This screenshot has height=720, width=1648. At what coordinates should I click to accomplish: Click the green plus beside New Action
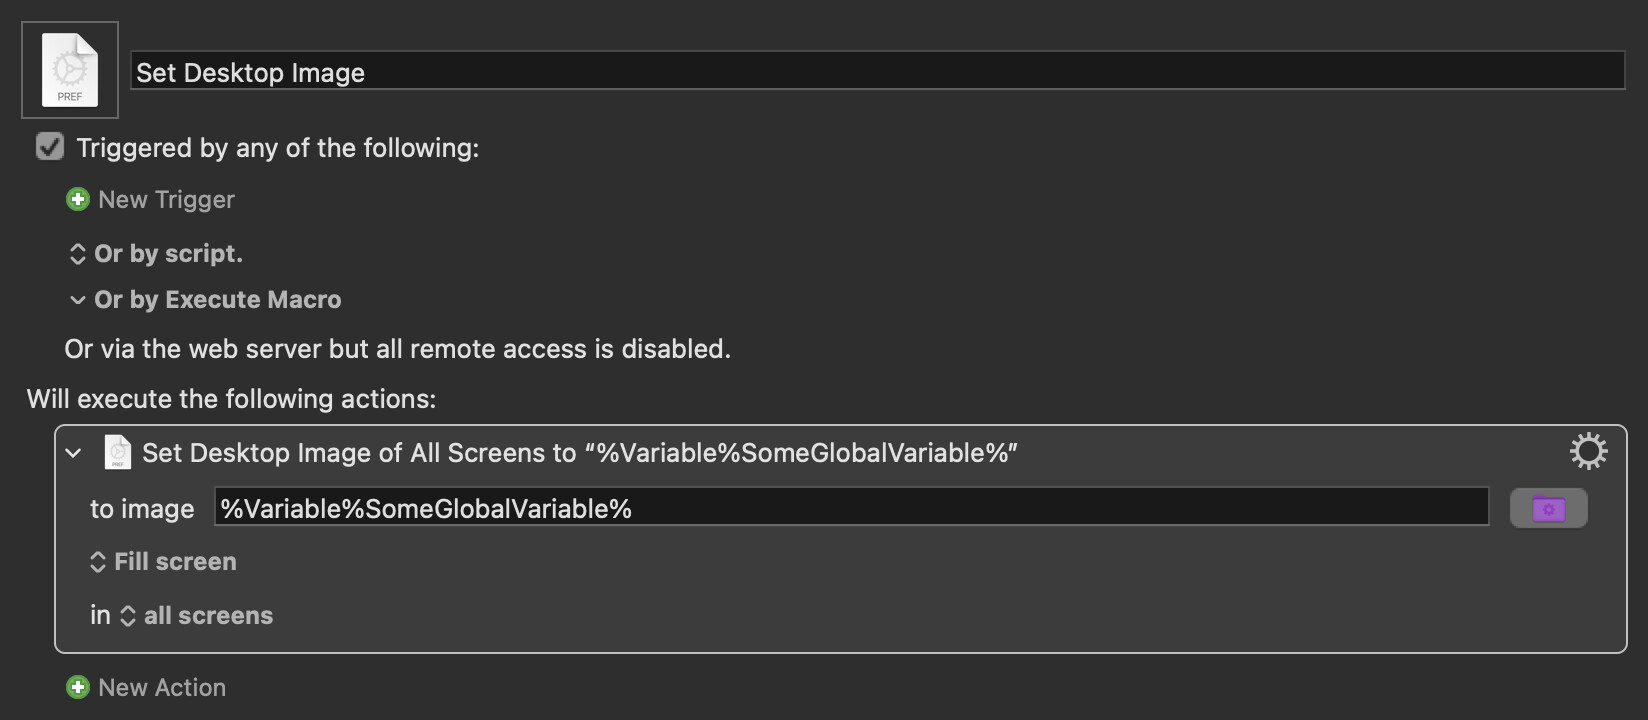pyautogui.click(x=77, y=687)
